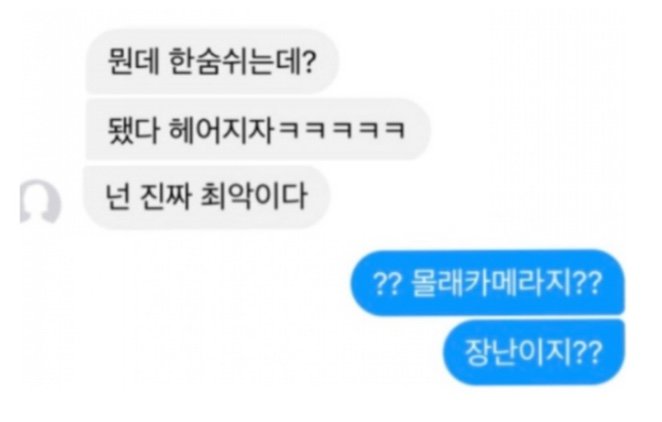This screenshot has width=662, height=422.
Task: Click trailing '??' after '몰래카메라지'
Action: tap(588, 283)
